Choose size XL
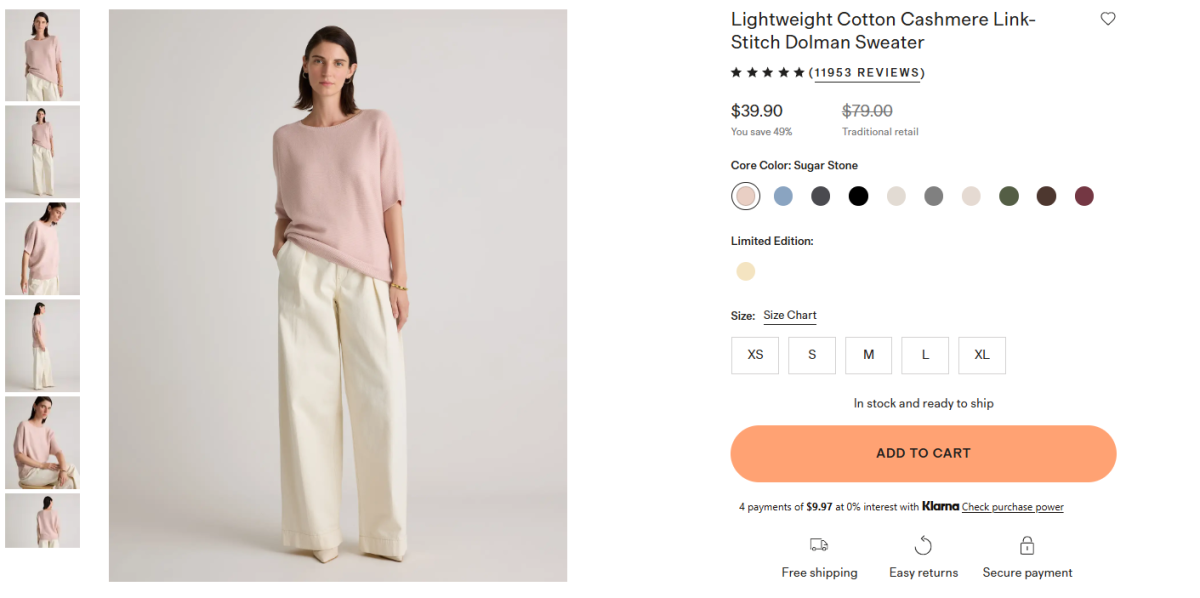 (982, 355)
